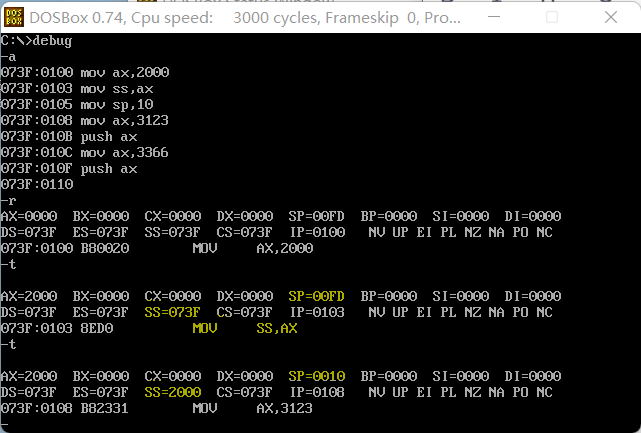The image size is (641, 433).
Task: Close the DOSBox window
Action: click(x=611, y=17)
